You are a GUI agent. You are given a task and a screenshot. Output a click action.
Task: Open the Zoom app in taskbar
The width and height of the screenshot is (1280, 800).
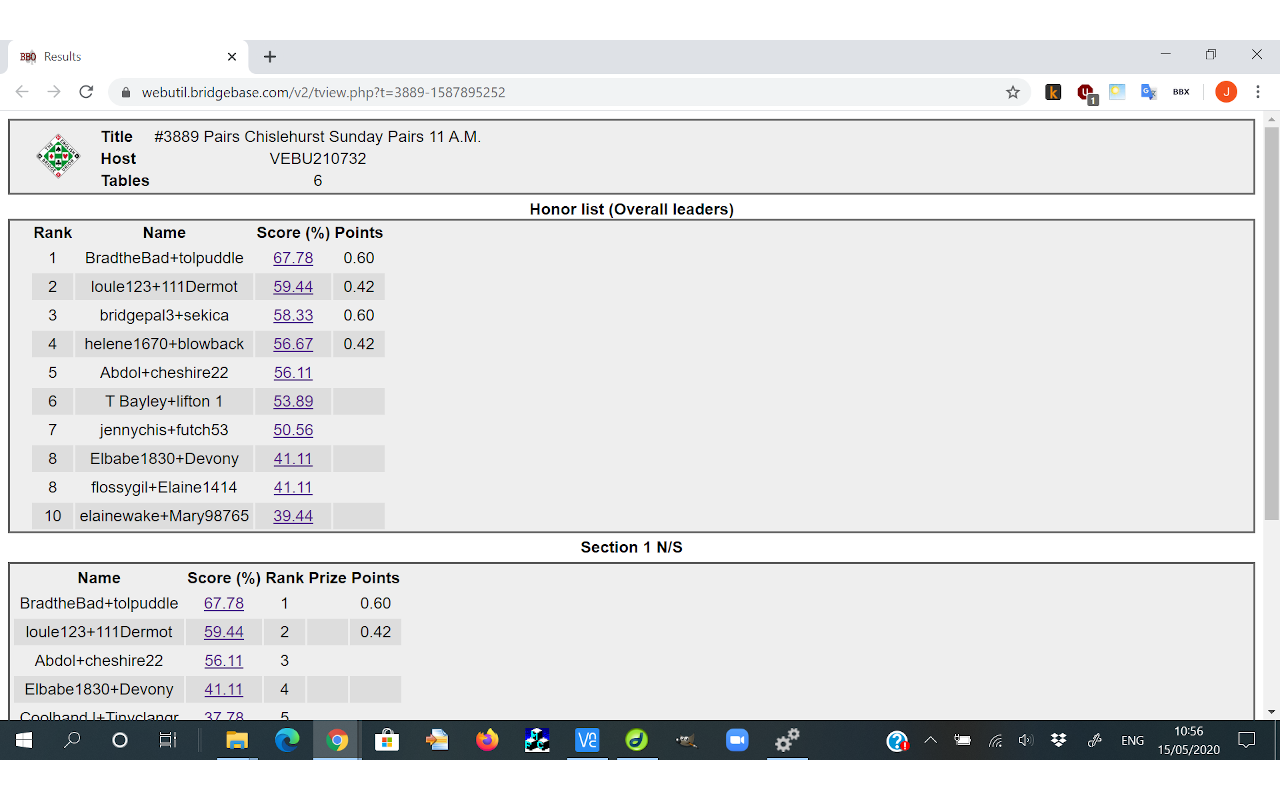[737, 740]
